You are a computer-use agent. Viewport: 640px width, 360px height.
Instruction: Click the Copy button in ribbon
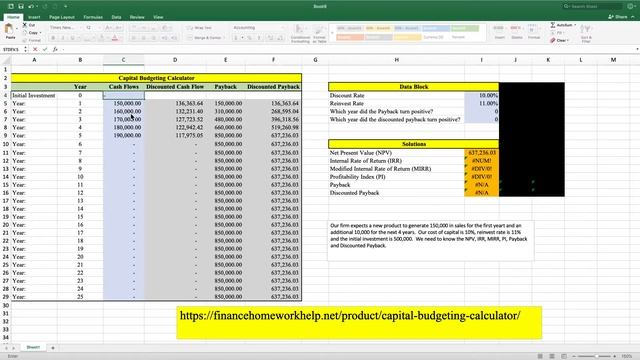pyautogui.click(x=31, y=33)
